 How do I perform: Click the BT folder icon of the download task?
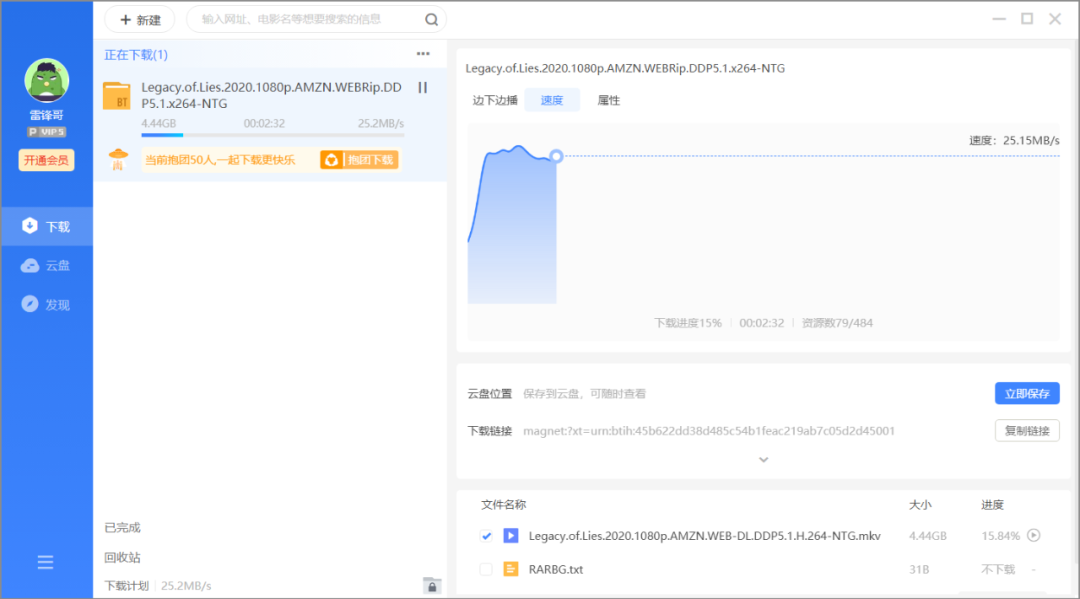(117, 96)
